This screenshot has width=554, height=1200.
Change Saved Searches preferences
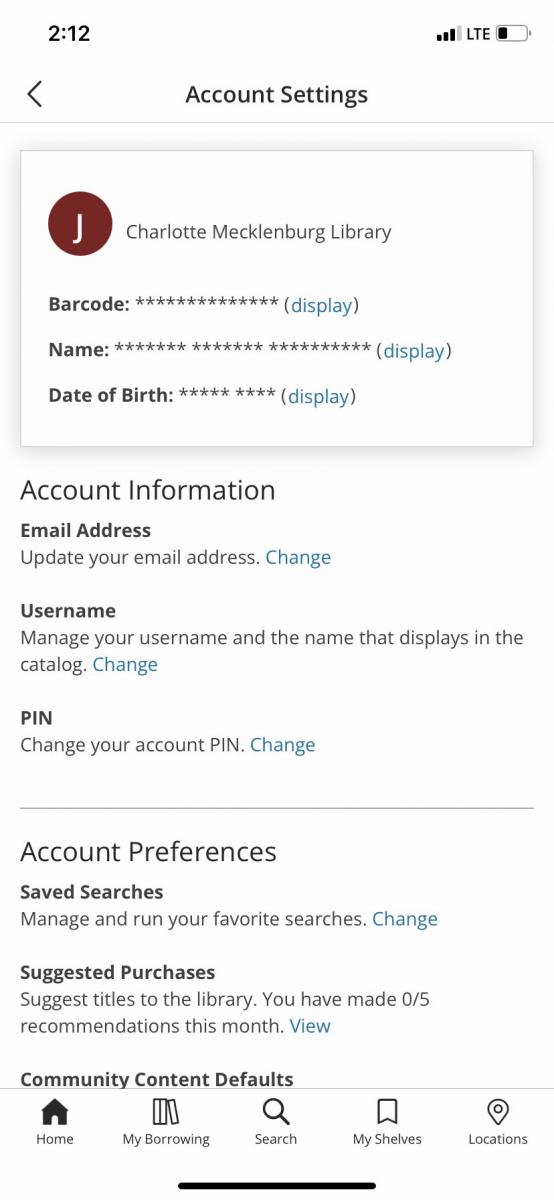click(405, 919)
